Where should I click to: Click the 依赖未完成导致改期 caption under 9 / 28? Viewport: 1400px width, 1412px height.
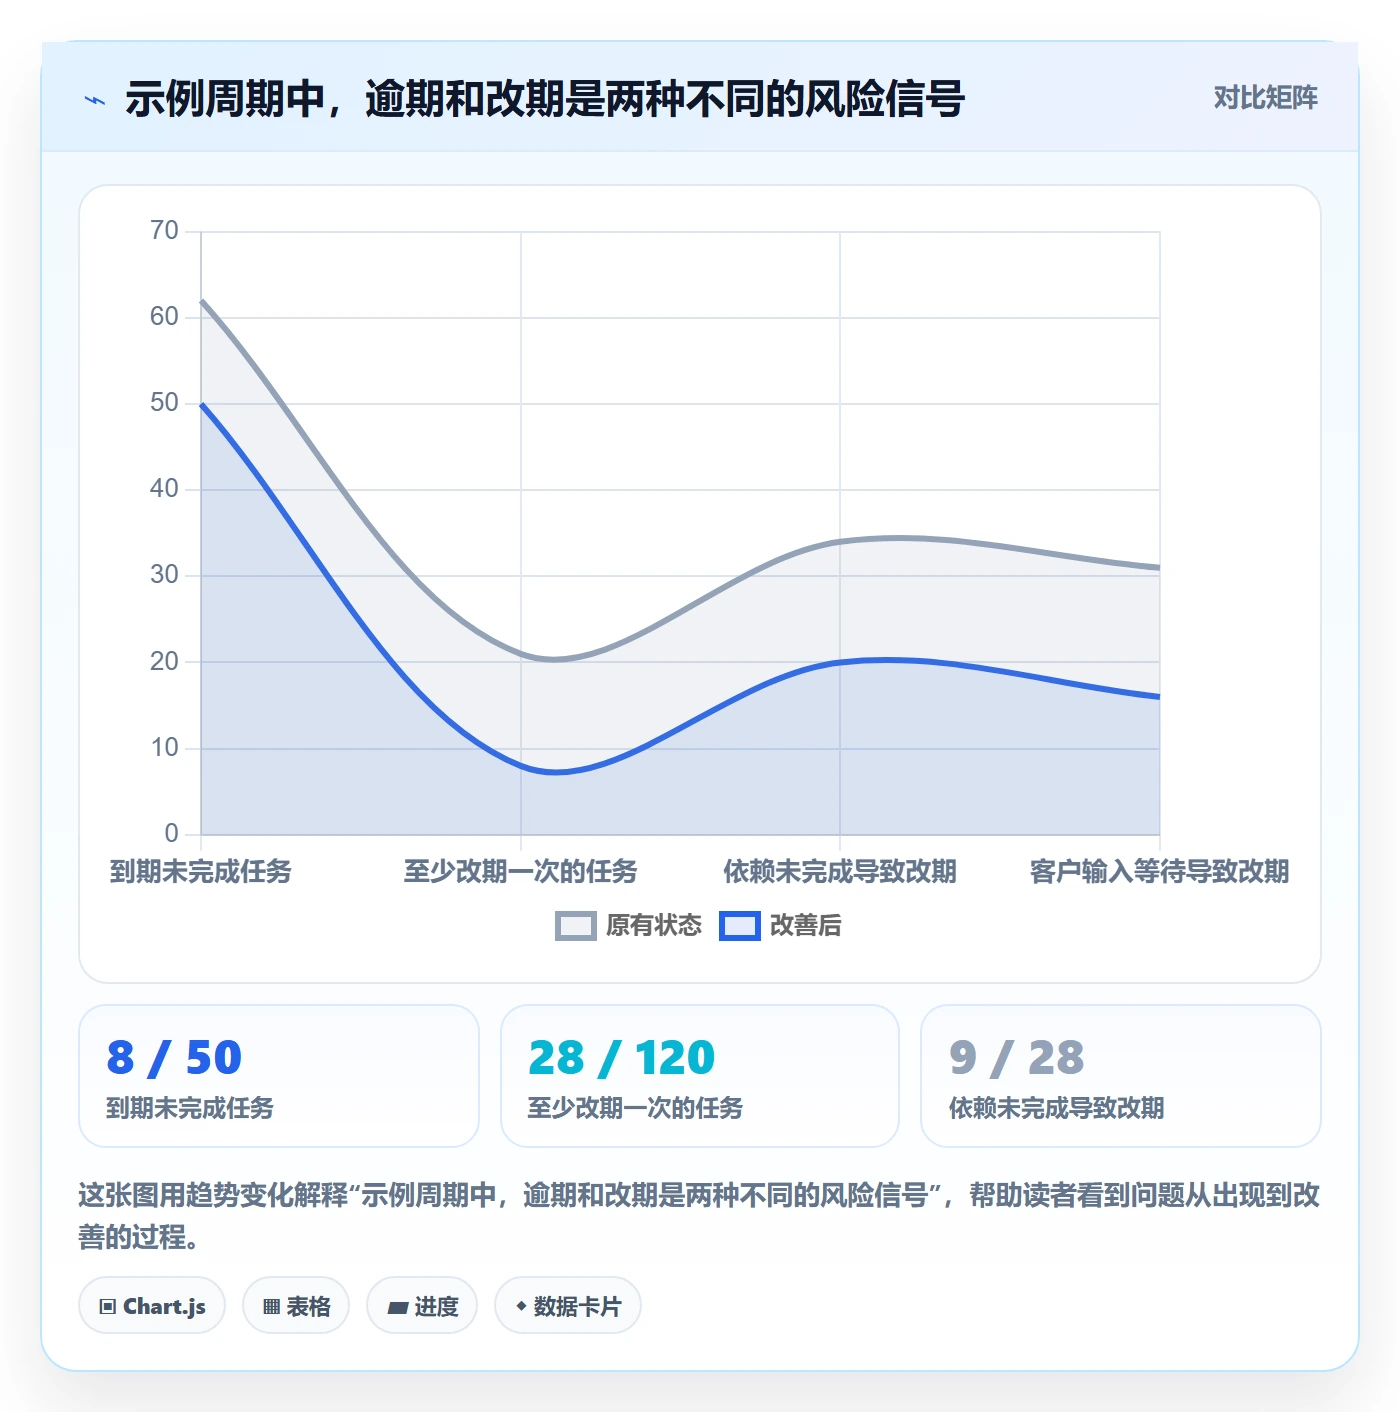point(1056,1108)
